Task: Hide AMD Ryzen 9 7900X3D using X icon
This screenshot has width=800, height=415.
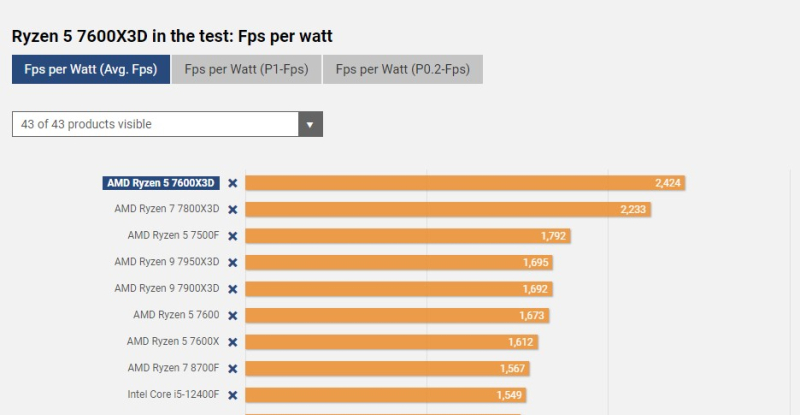Action: coord(232,289)
